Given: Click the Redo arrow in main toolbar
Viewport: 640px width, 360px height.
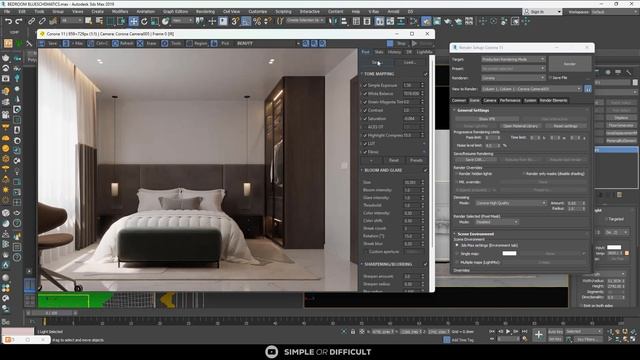Looking at the screenshot, I should click(19, 21).
